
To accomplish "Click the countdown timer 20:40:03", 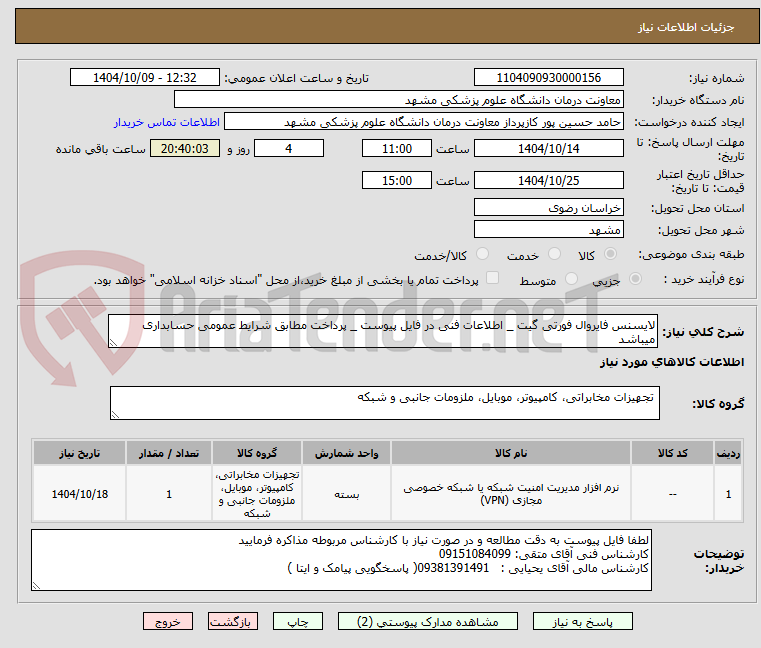I will pyautogui.click(x=185, y=149).
